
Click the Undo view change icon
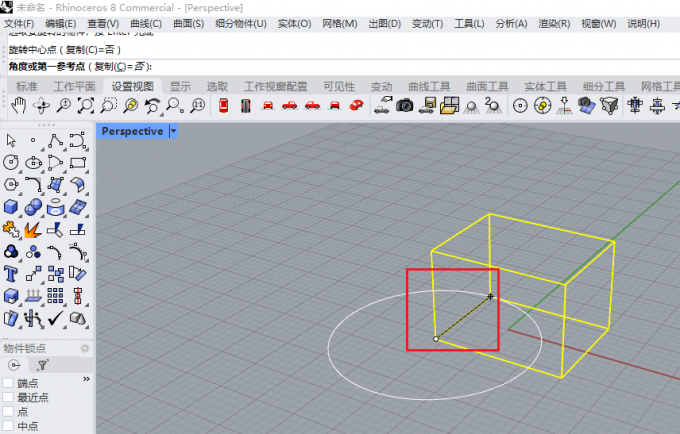152,106
